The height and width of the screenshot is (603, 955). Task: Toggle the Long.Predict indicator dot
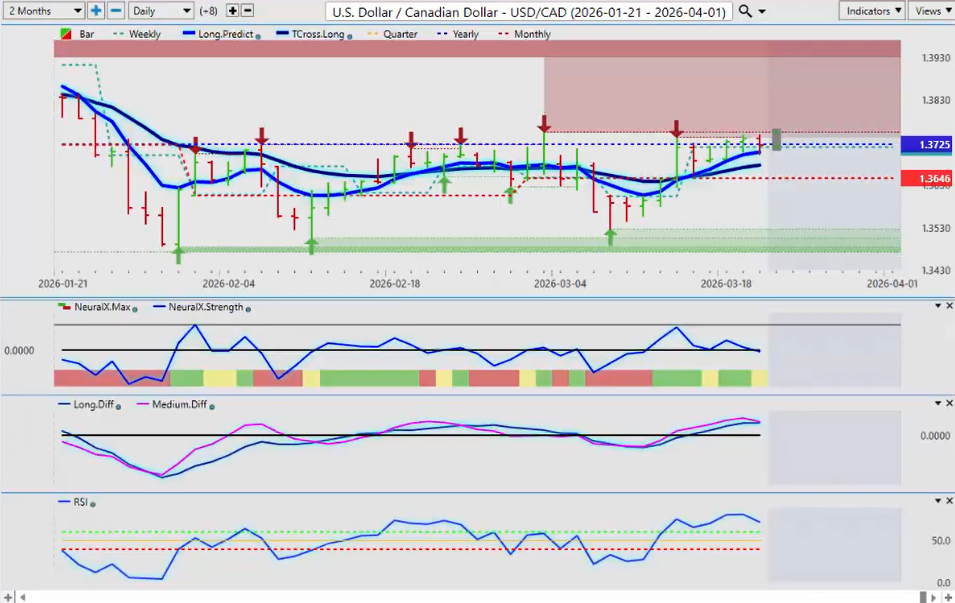pos(259,35)
